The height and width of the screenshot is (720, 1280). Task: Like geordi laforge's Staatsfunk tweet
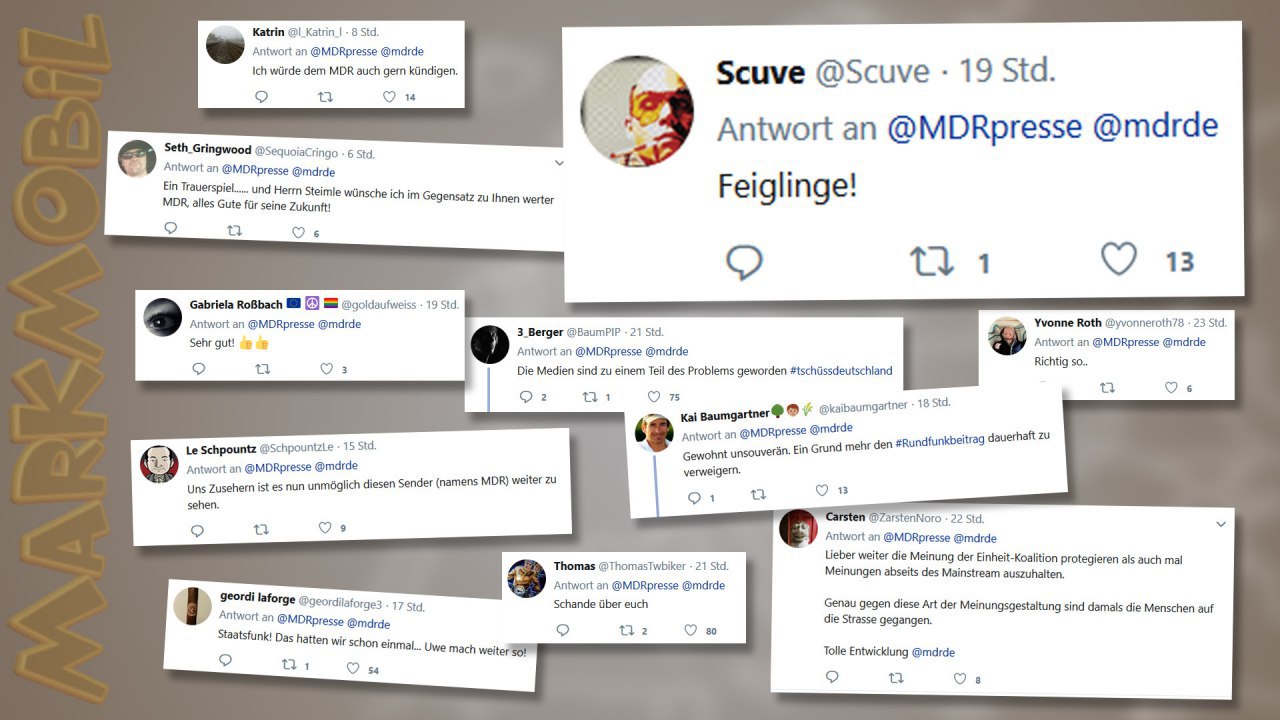353,668
